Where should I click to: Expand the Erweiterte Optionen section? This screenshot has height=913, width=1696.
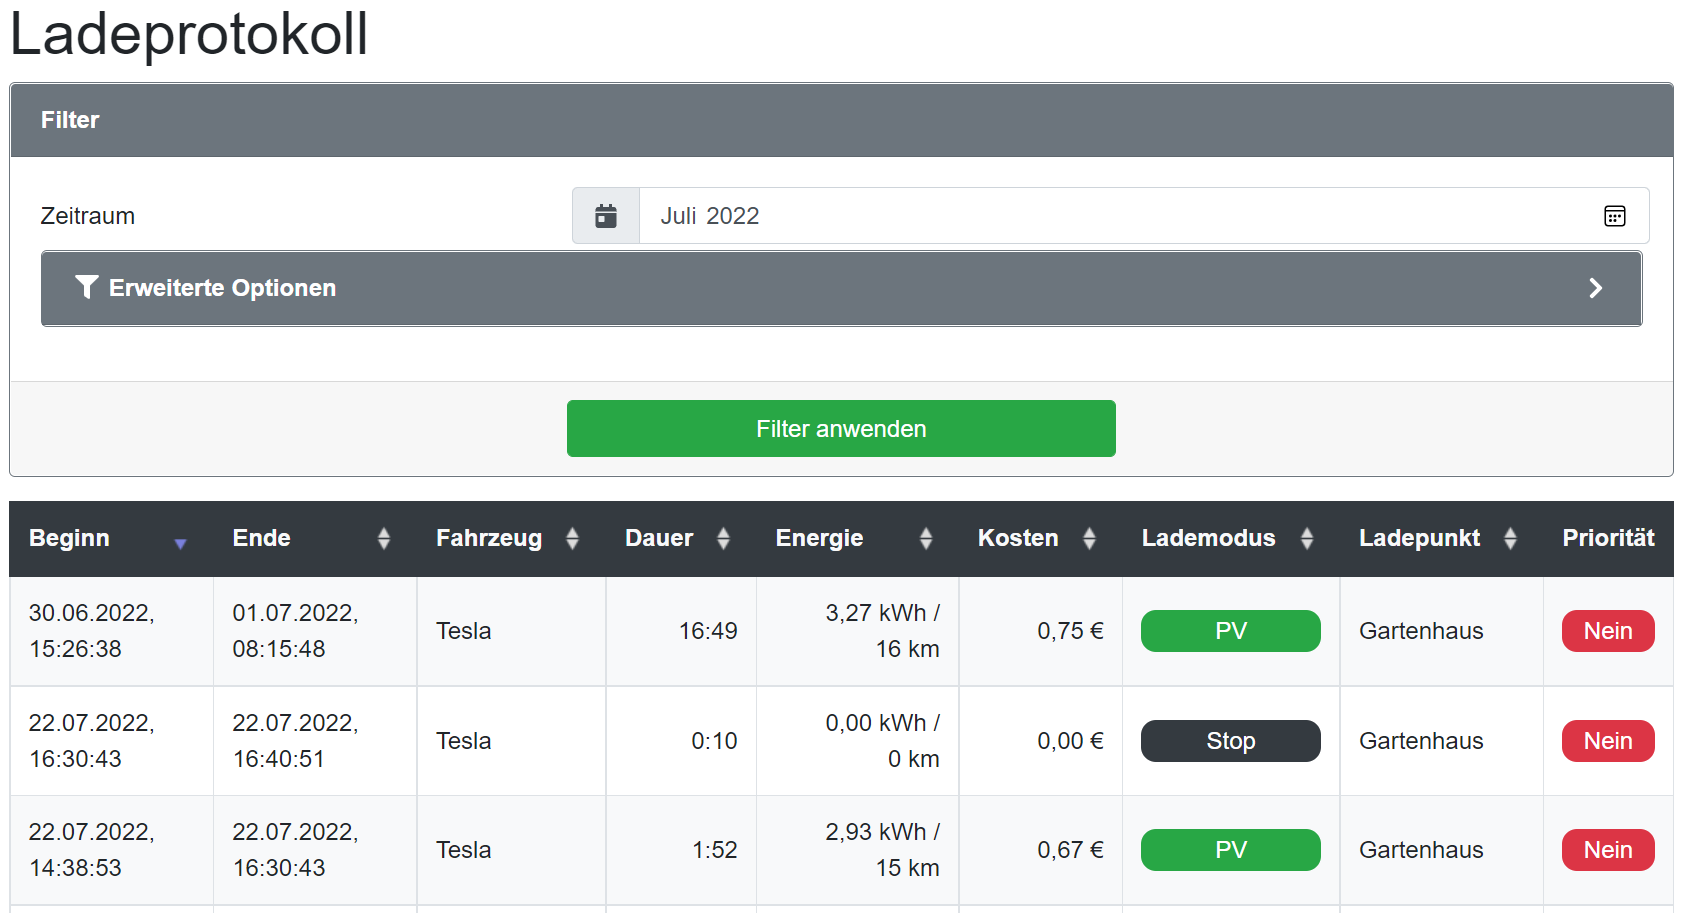pyautogui.click(x=222, y=288)
